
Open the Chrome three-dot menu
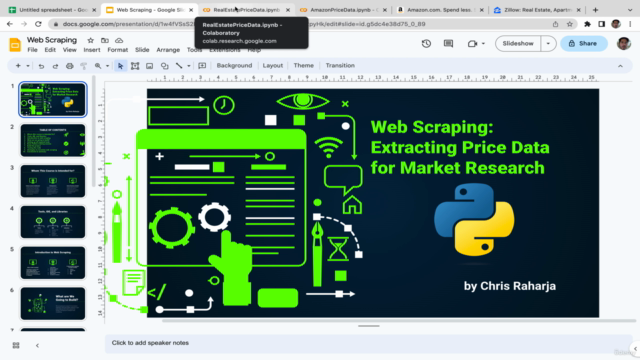(630, 24)
